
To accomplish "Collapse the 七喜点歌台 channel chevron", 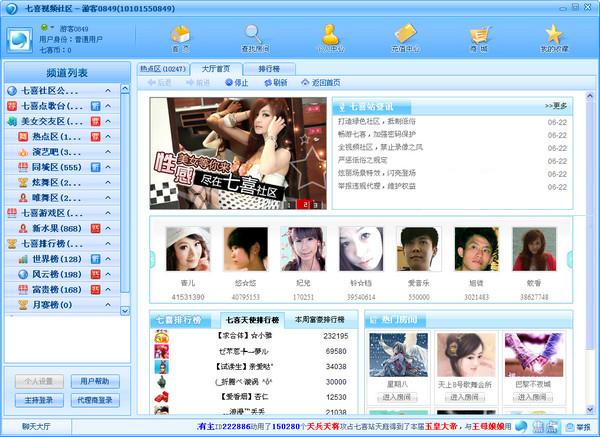I will (108, 106).
